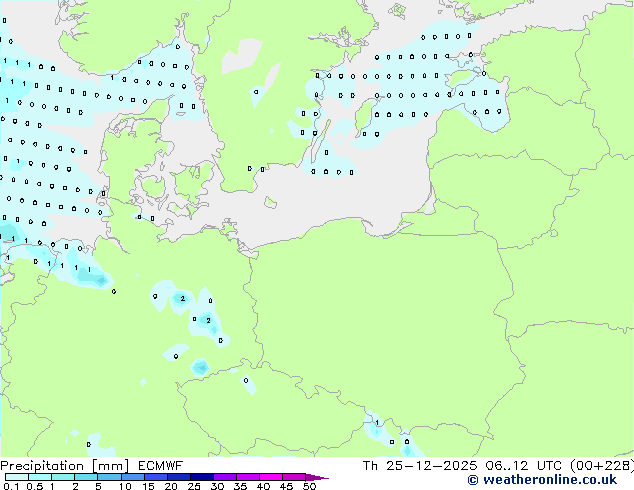The width and height of the screenshot is (634, 490).
Task: Select the 35–40 mm legend color box
Action: 248,477
